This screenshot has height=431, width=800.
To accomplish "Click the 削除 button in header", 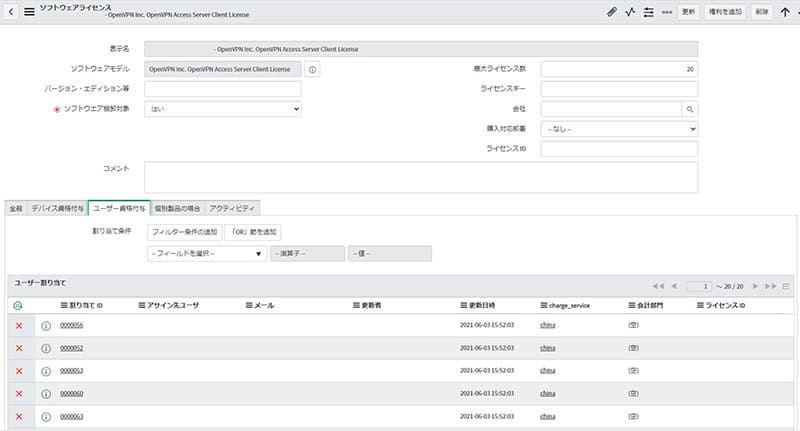I will pos(762,12).
